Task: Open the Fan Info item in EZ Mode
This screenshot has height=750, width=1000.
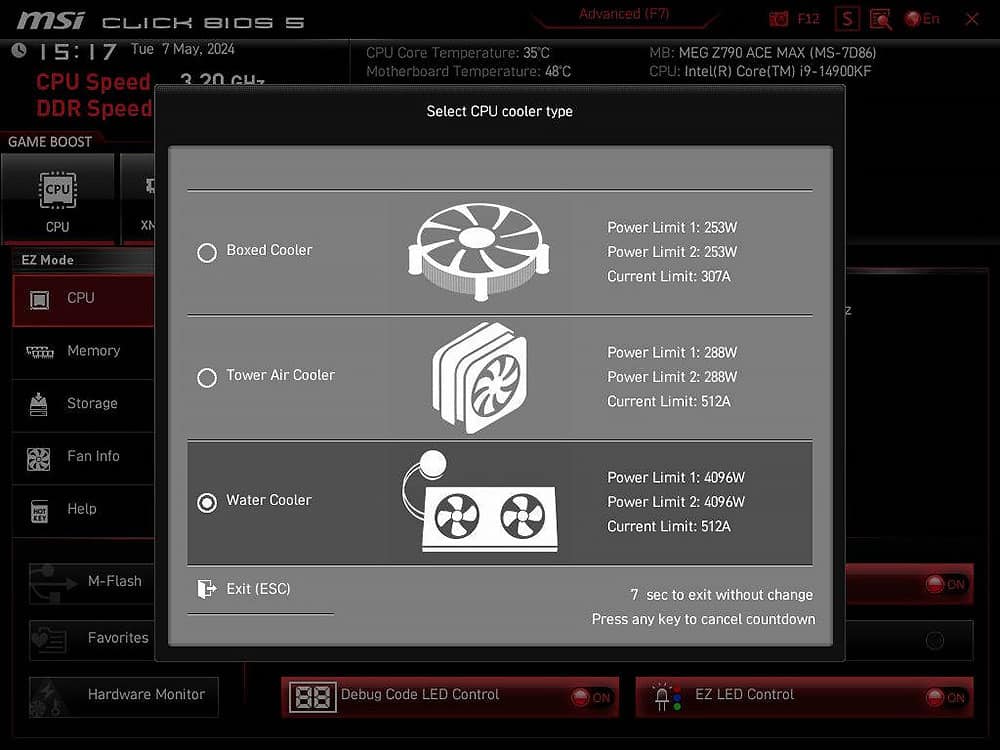Action: (83, 457)
